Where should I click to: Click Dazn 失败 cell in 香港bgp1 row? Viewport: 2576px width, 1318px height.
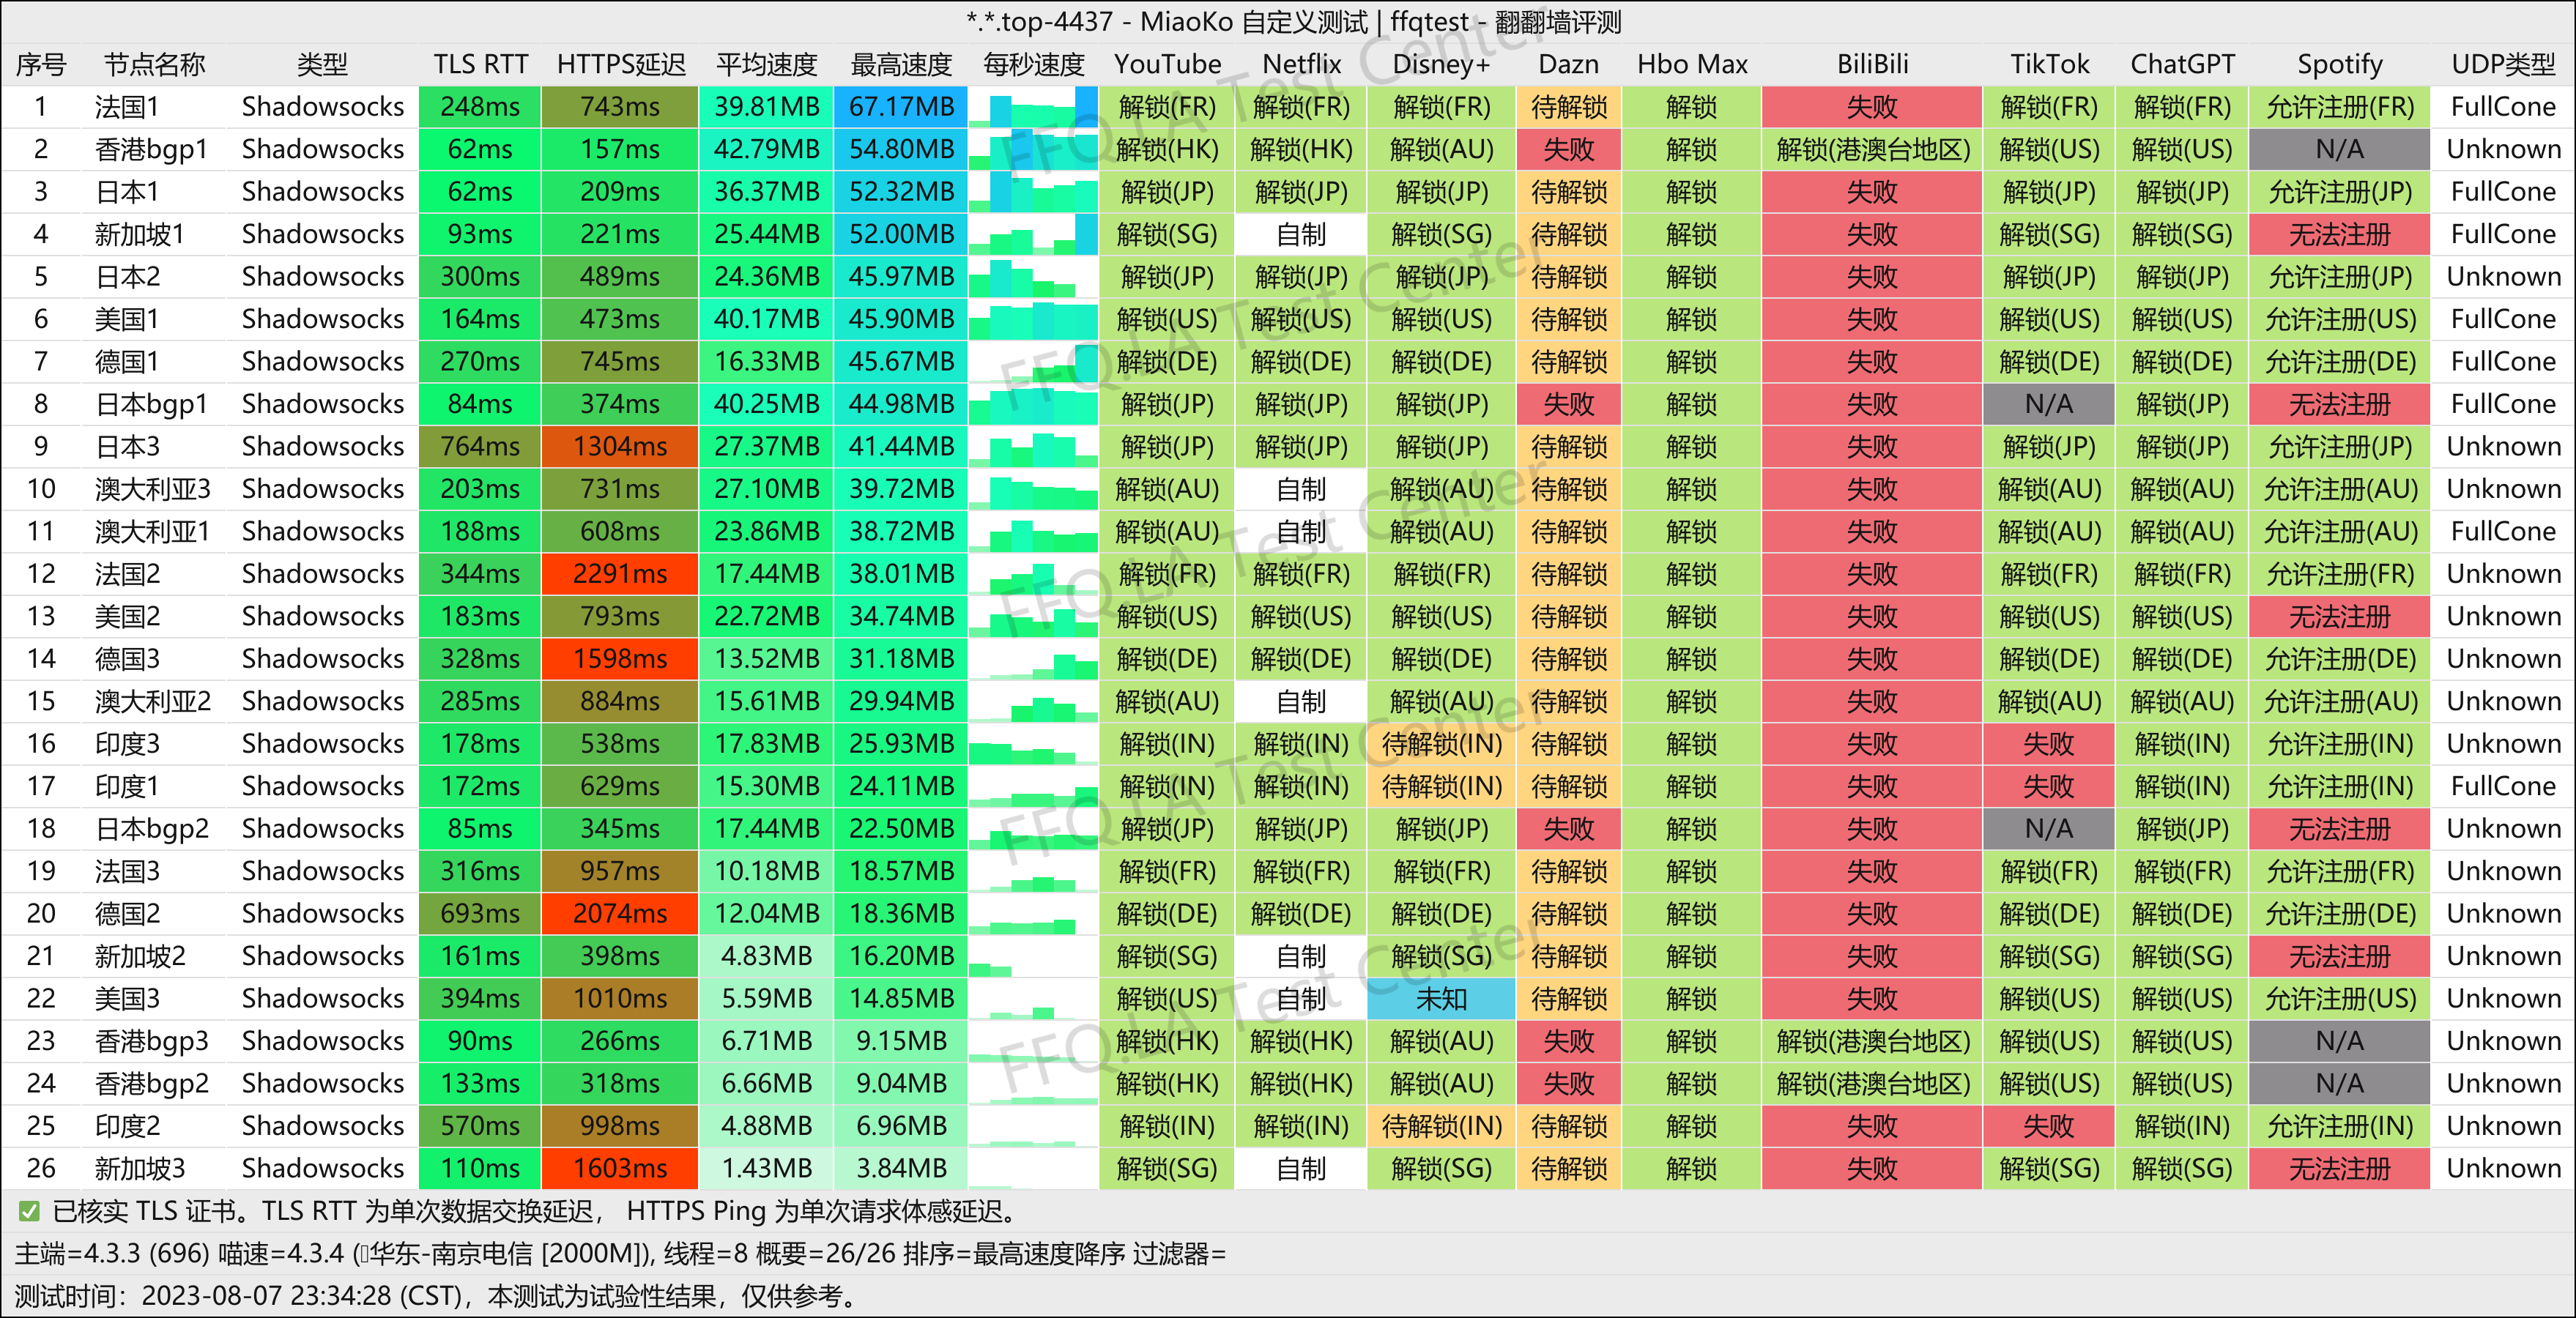(x=1568, y=149)
